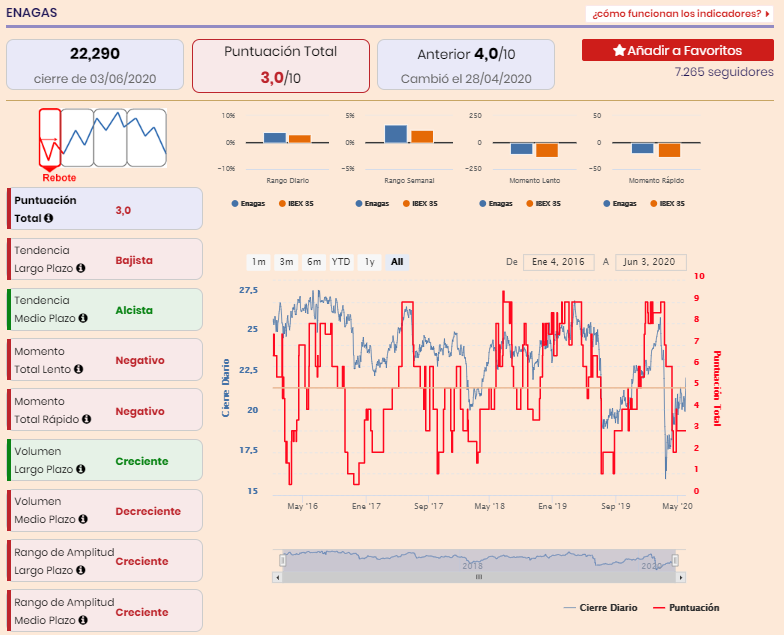Click Puntuación Total 3,0/10 box
784x635 pixels.
tap(280, 66)
